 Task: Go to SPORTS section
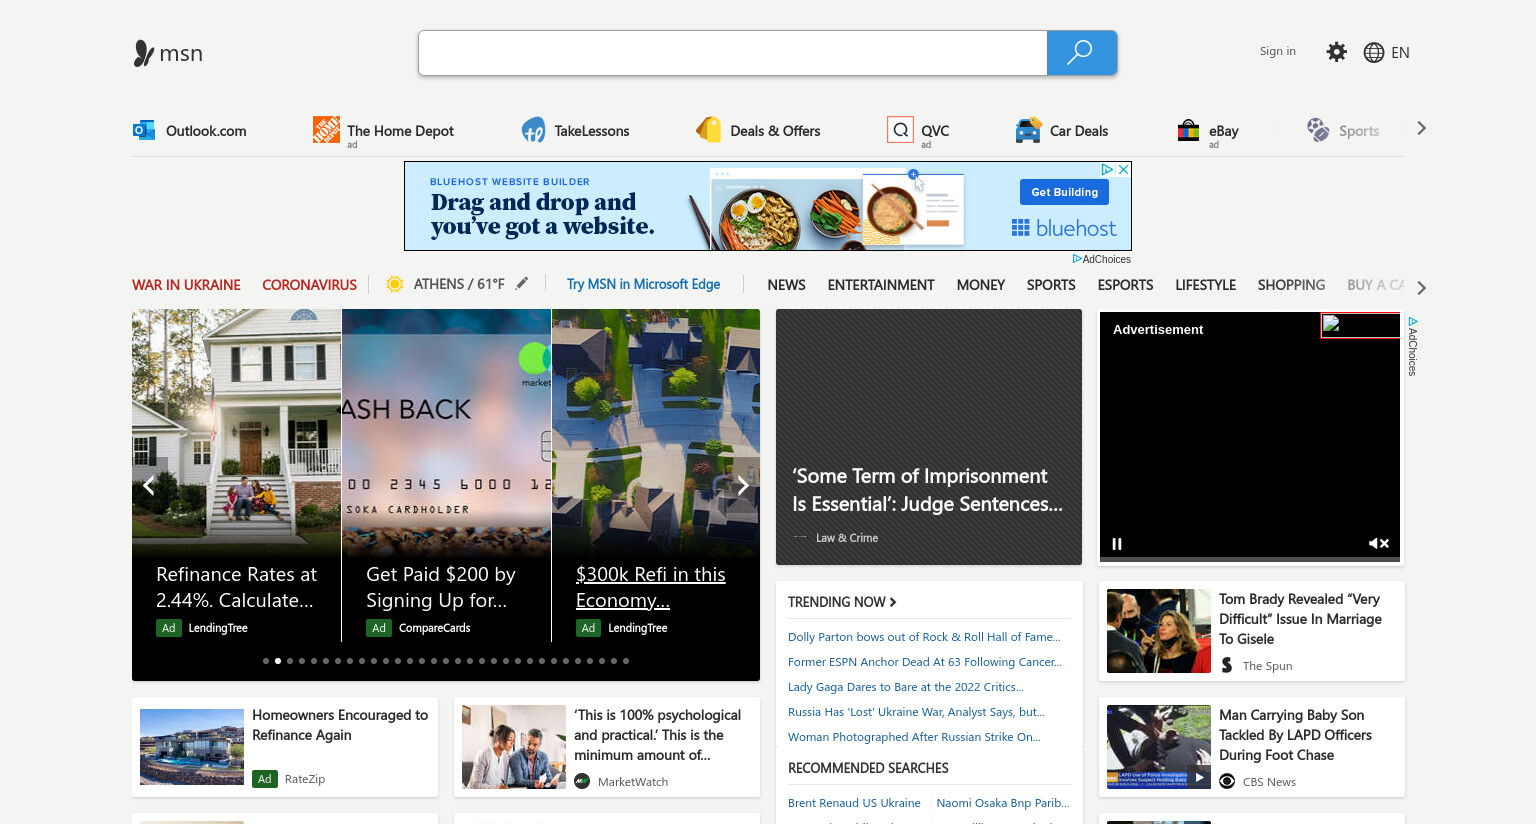tap(1051, 284)
